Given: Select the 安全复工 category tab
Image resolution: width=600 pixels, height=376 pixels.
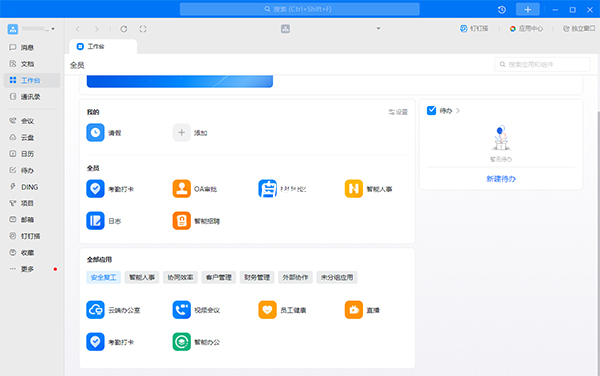Looking at the screenshot, I should [104, 277].
